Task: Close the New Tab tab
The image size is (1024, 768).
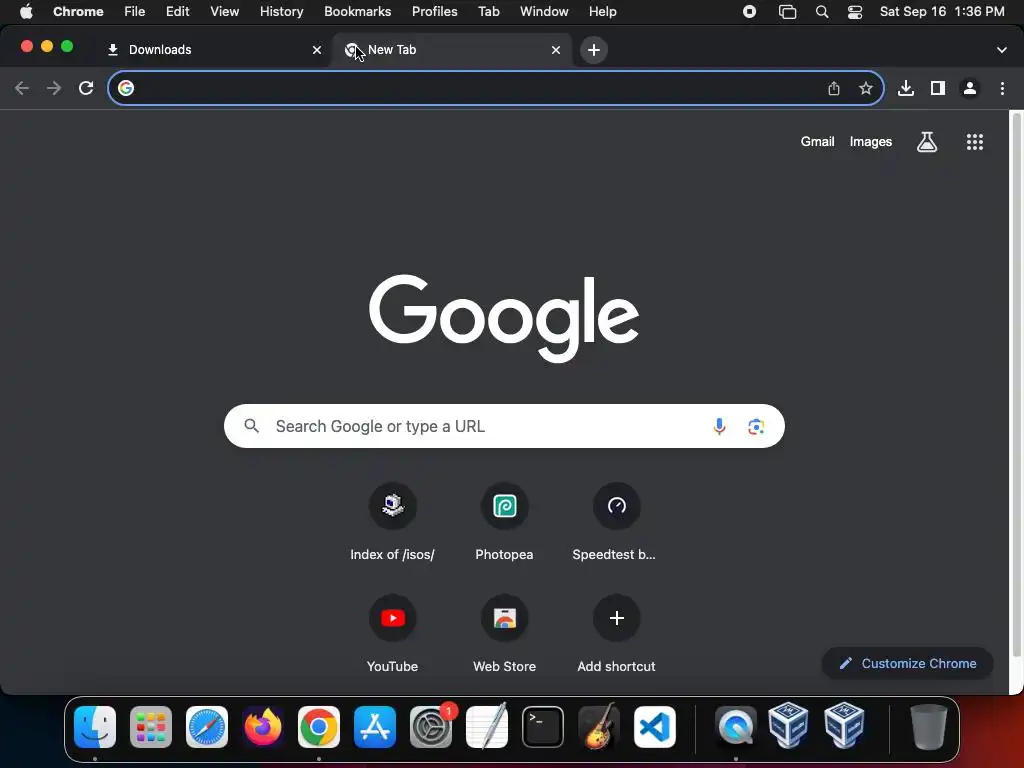Action: pos(556,50)
